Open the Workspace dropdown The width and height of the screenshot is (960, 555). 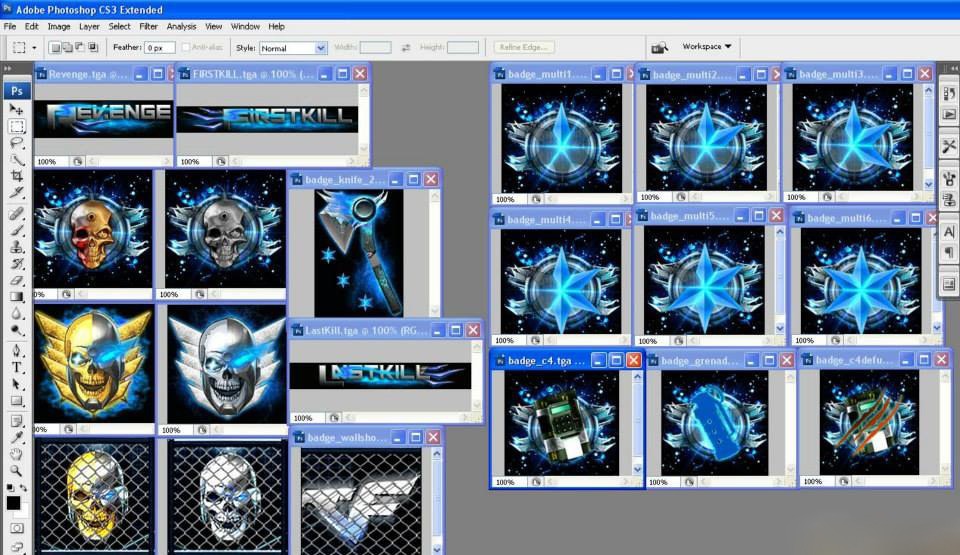coord(707,47)
